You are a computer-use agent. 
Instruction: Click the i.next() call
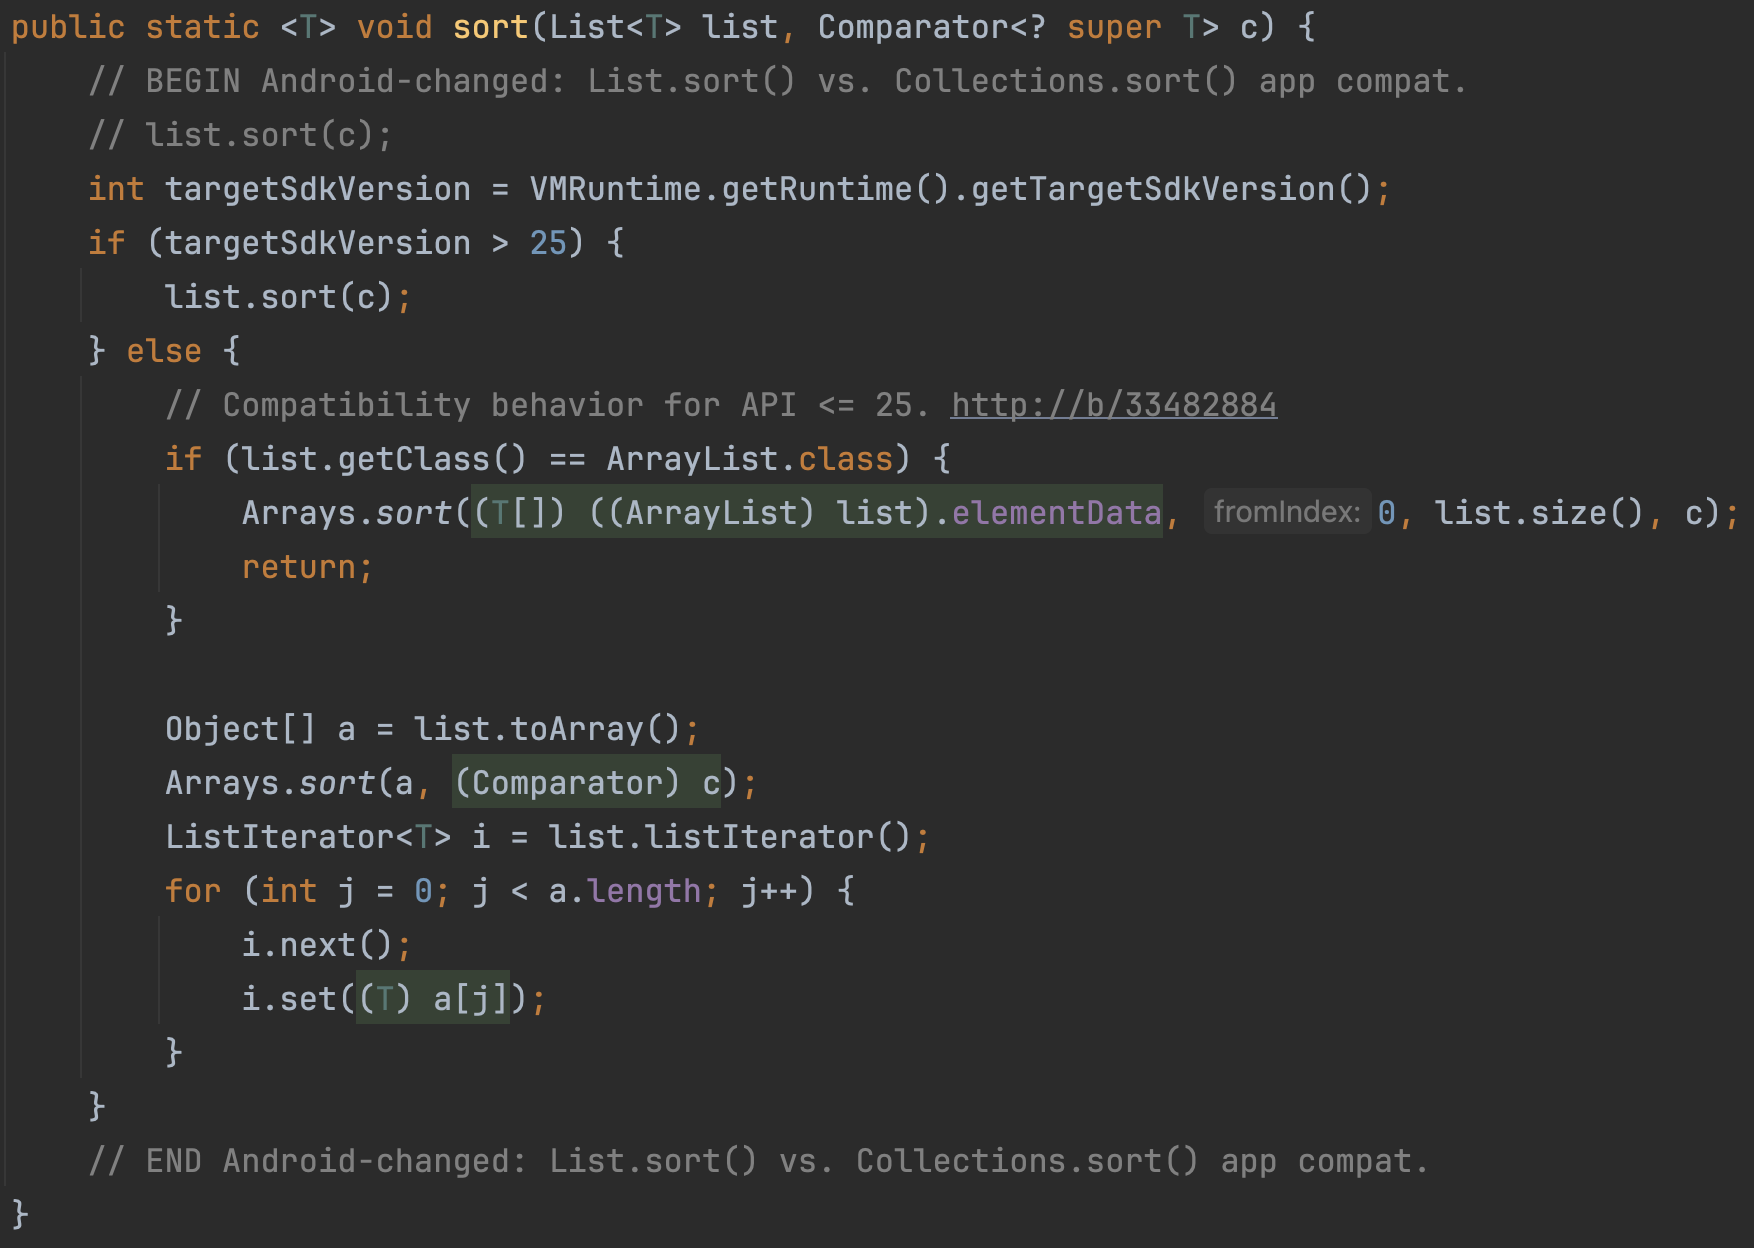(318, 945)
